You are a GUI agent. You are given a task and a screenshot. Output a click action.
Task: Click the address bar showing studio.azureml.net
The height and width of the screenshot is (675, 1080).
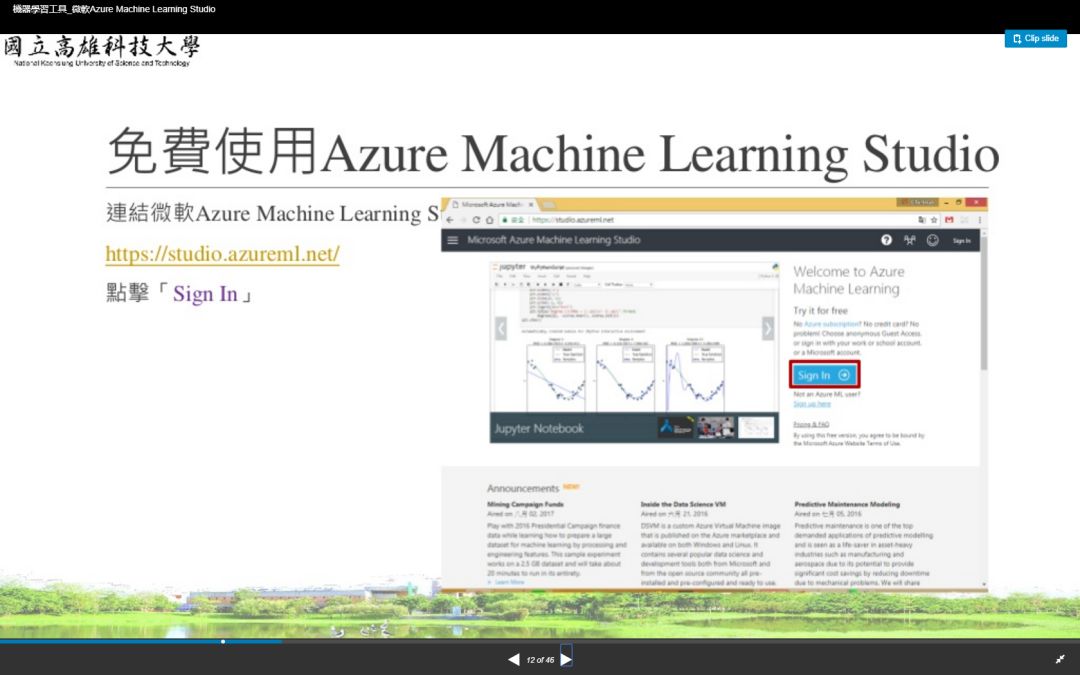[720, 220]
